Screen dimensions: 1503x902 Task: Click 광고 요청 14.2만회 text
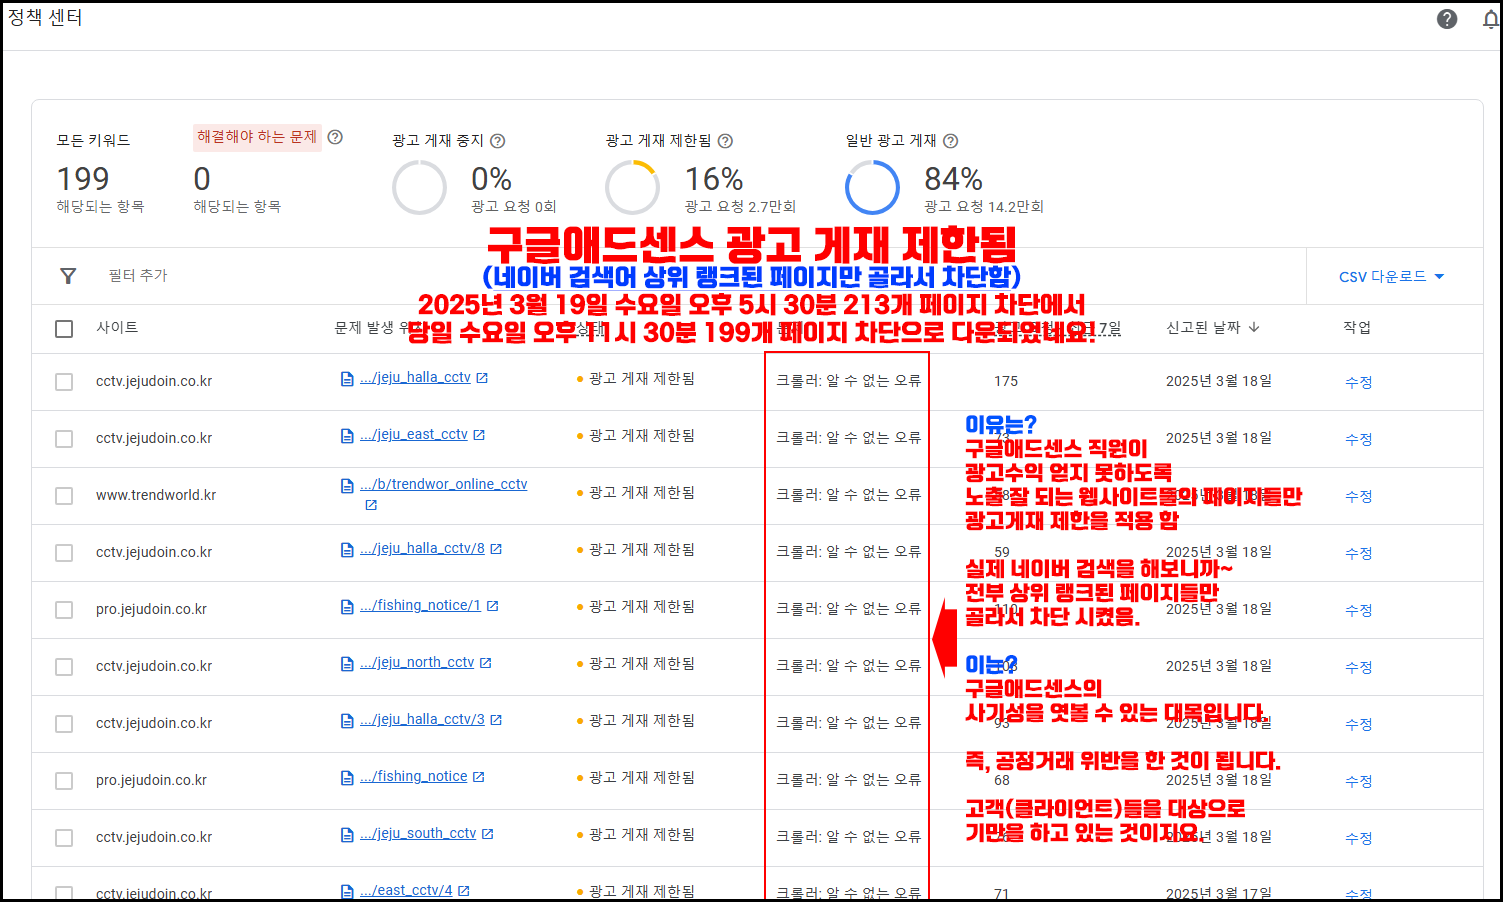pos(983,207)
